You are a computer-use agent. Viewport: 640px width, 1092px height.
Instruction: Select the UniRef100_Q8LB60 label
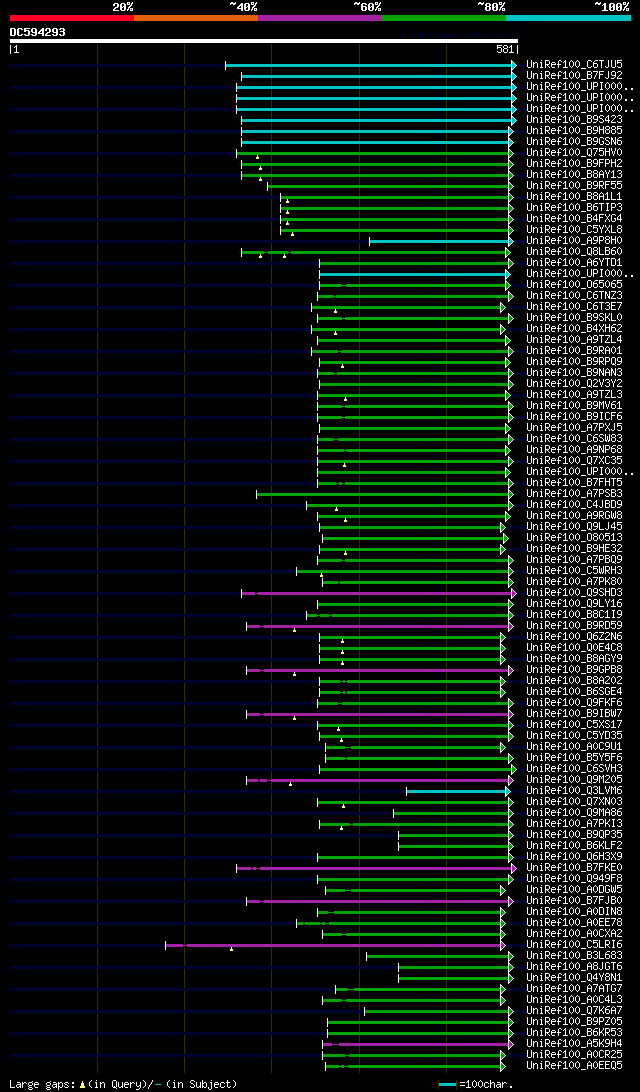[575, 251]
